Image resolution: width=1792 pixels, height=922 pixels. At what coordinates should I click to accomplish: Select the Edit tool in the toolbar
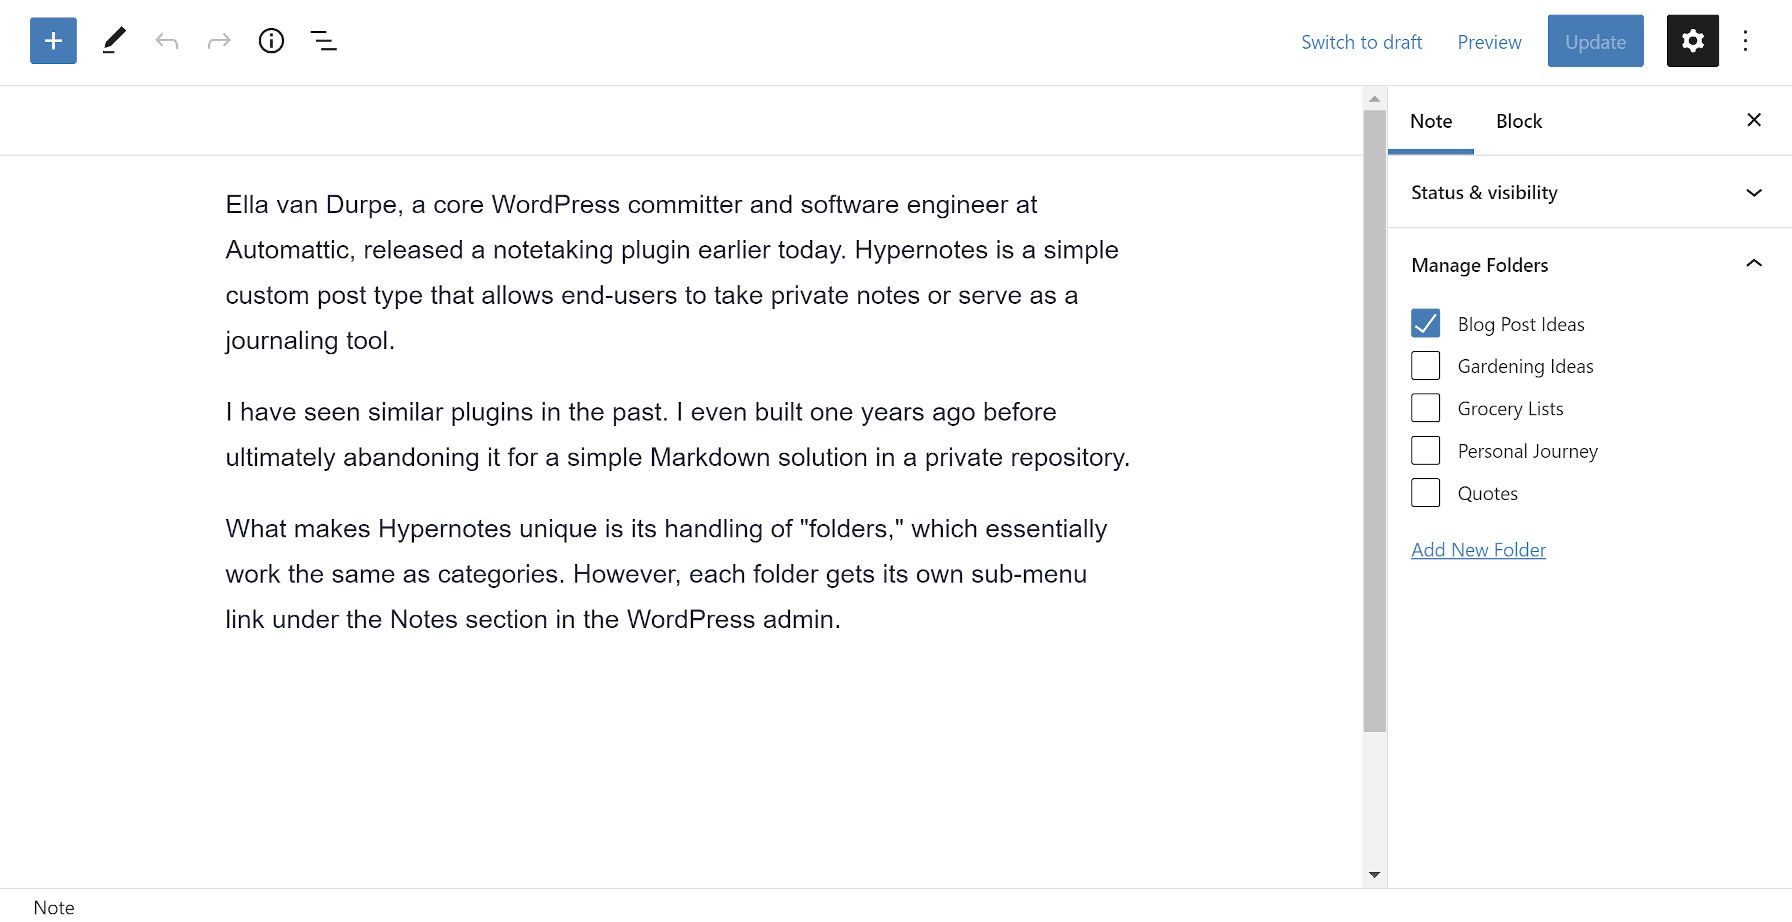coord(113,41)
